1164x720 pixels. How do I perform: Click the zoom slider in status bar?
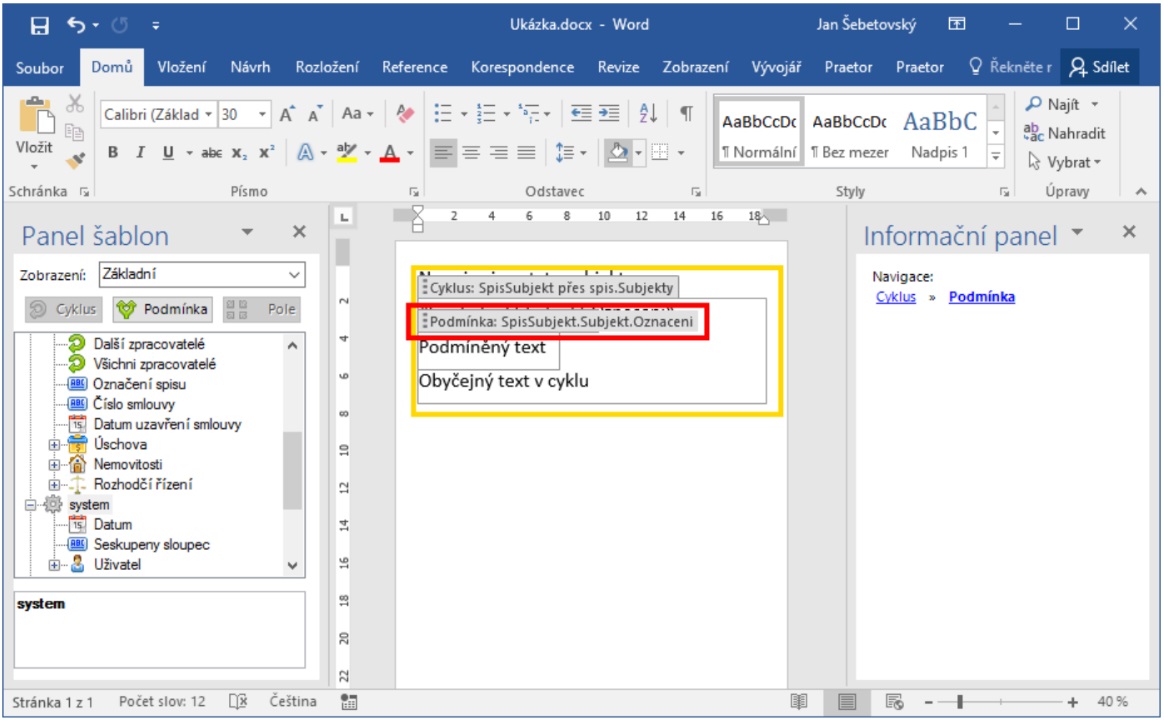[959, 702]
